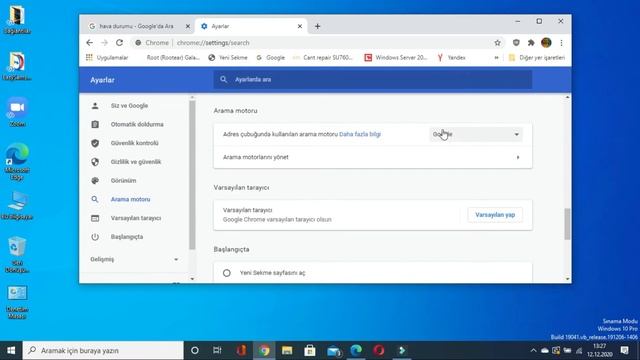Open File Explorer from the taskbar
Screen dimensions: 640x360
click(287, 351)
